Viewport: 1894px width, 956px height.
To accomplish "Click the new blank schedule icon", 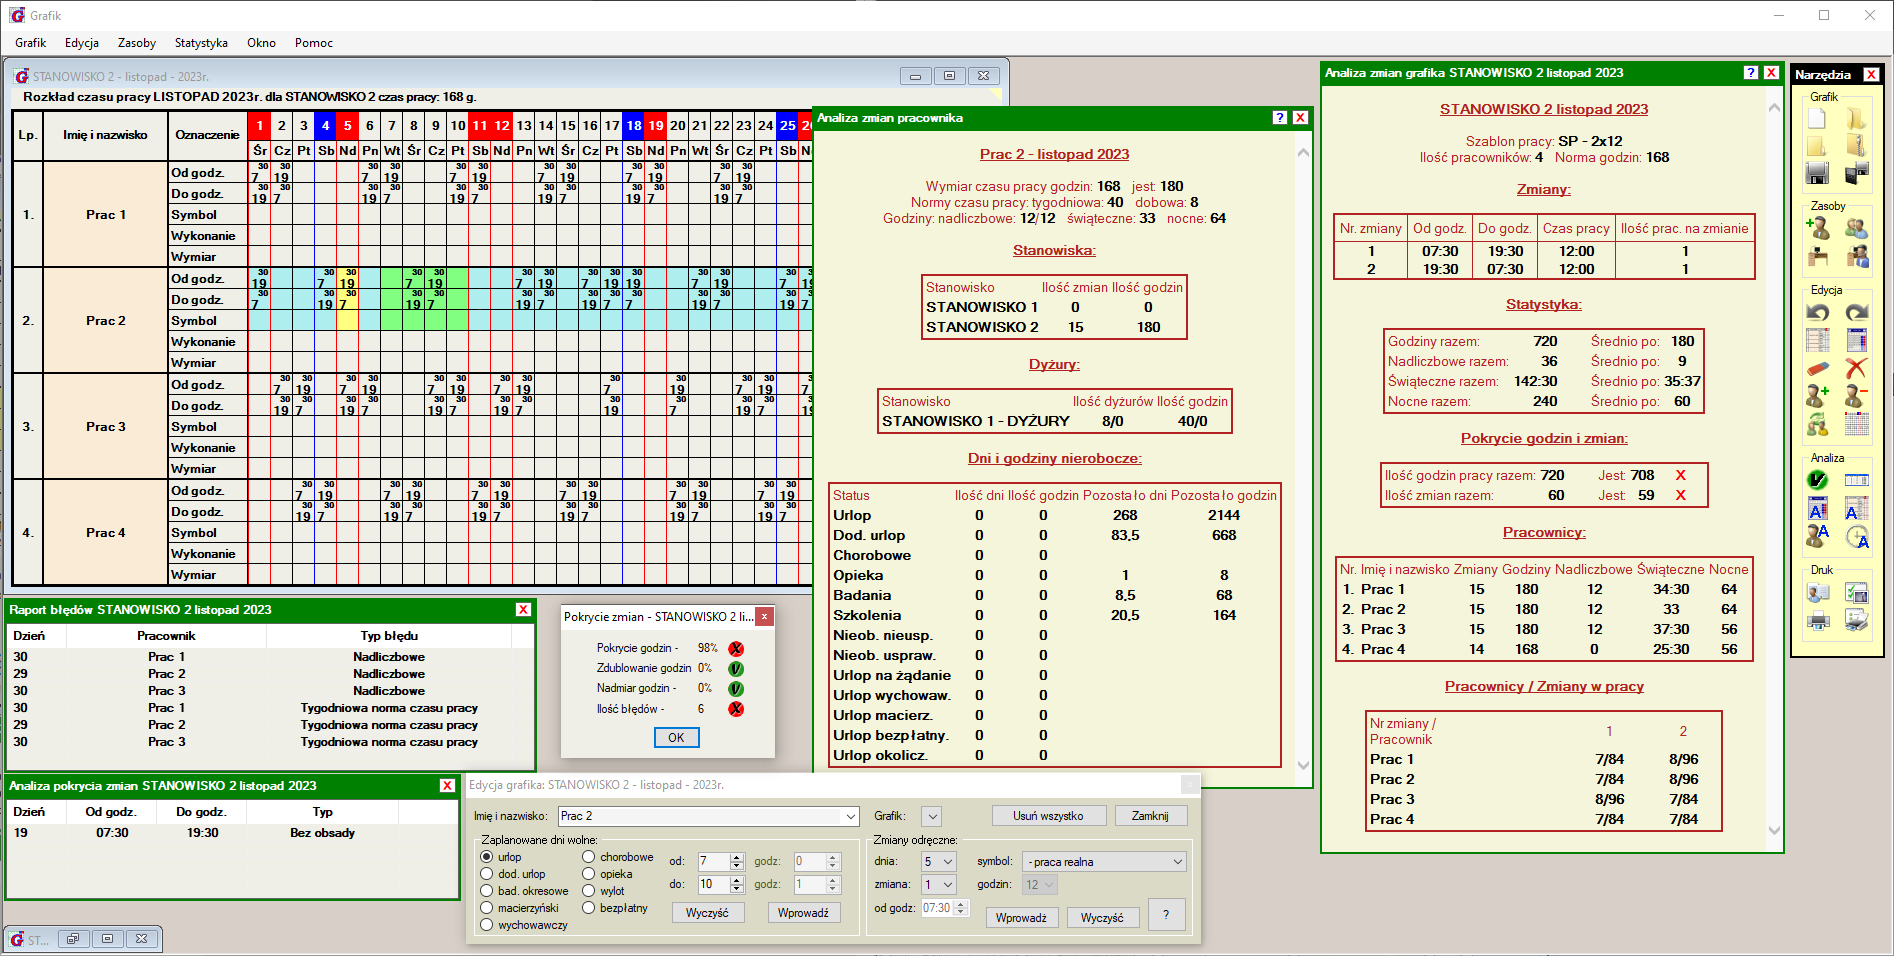I will click(1817, 120).
